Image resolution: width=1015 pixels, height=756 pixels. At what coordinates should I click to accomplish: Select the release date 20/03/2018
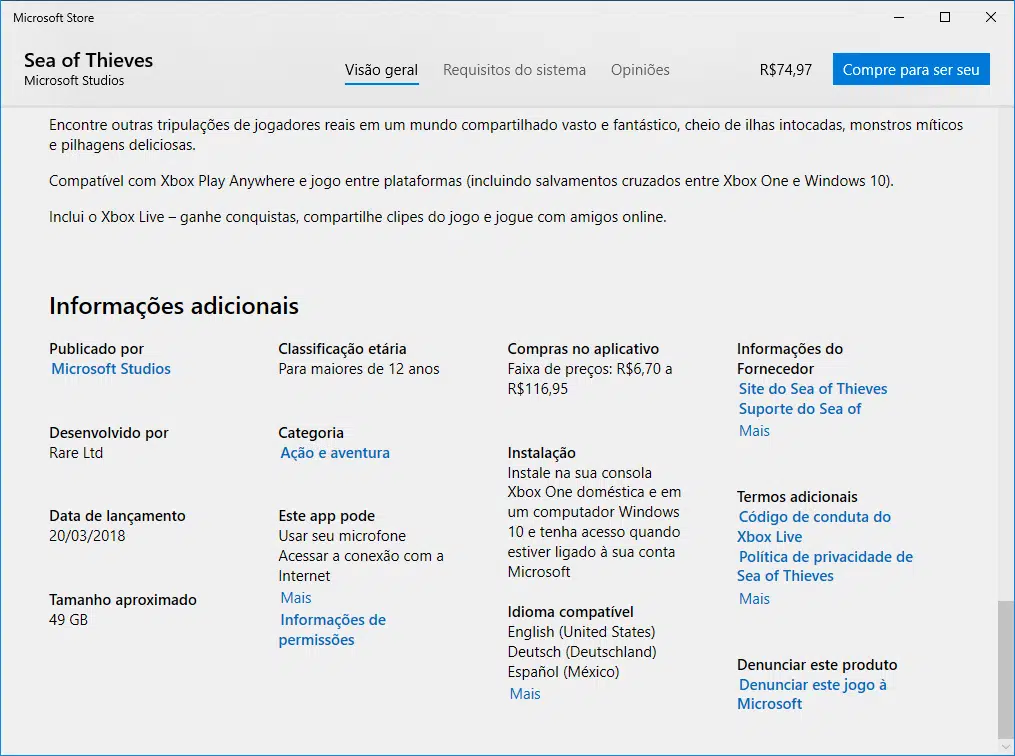[x=87, y=536]
